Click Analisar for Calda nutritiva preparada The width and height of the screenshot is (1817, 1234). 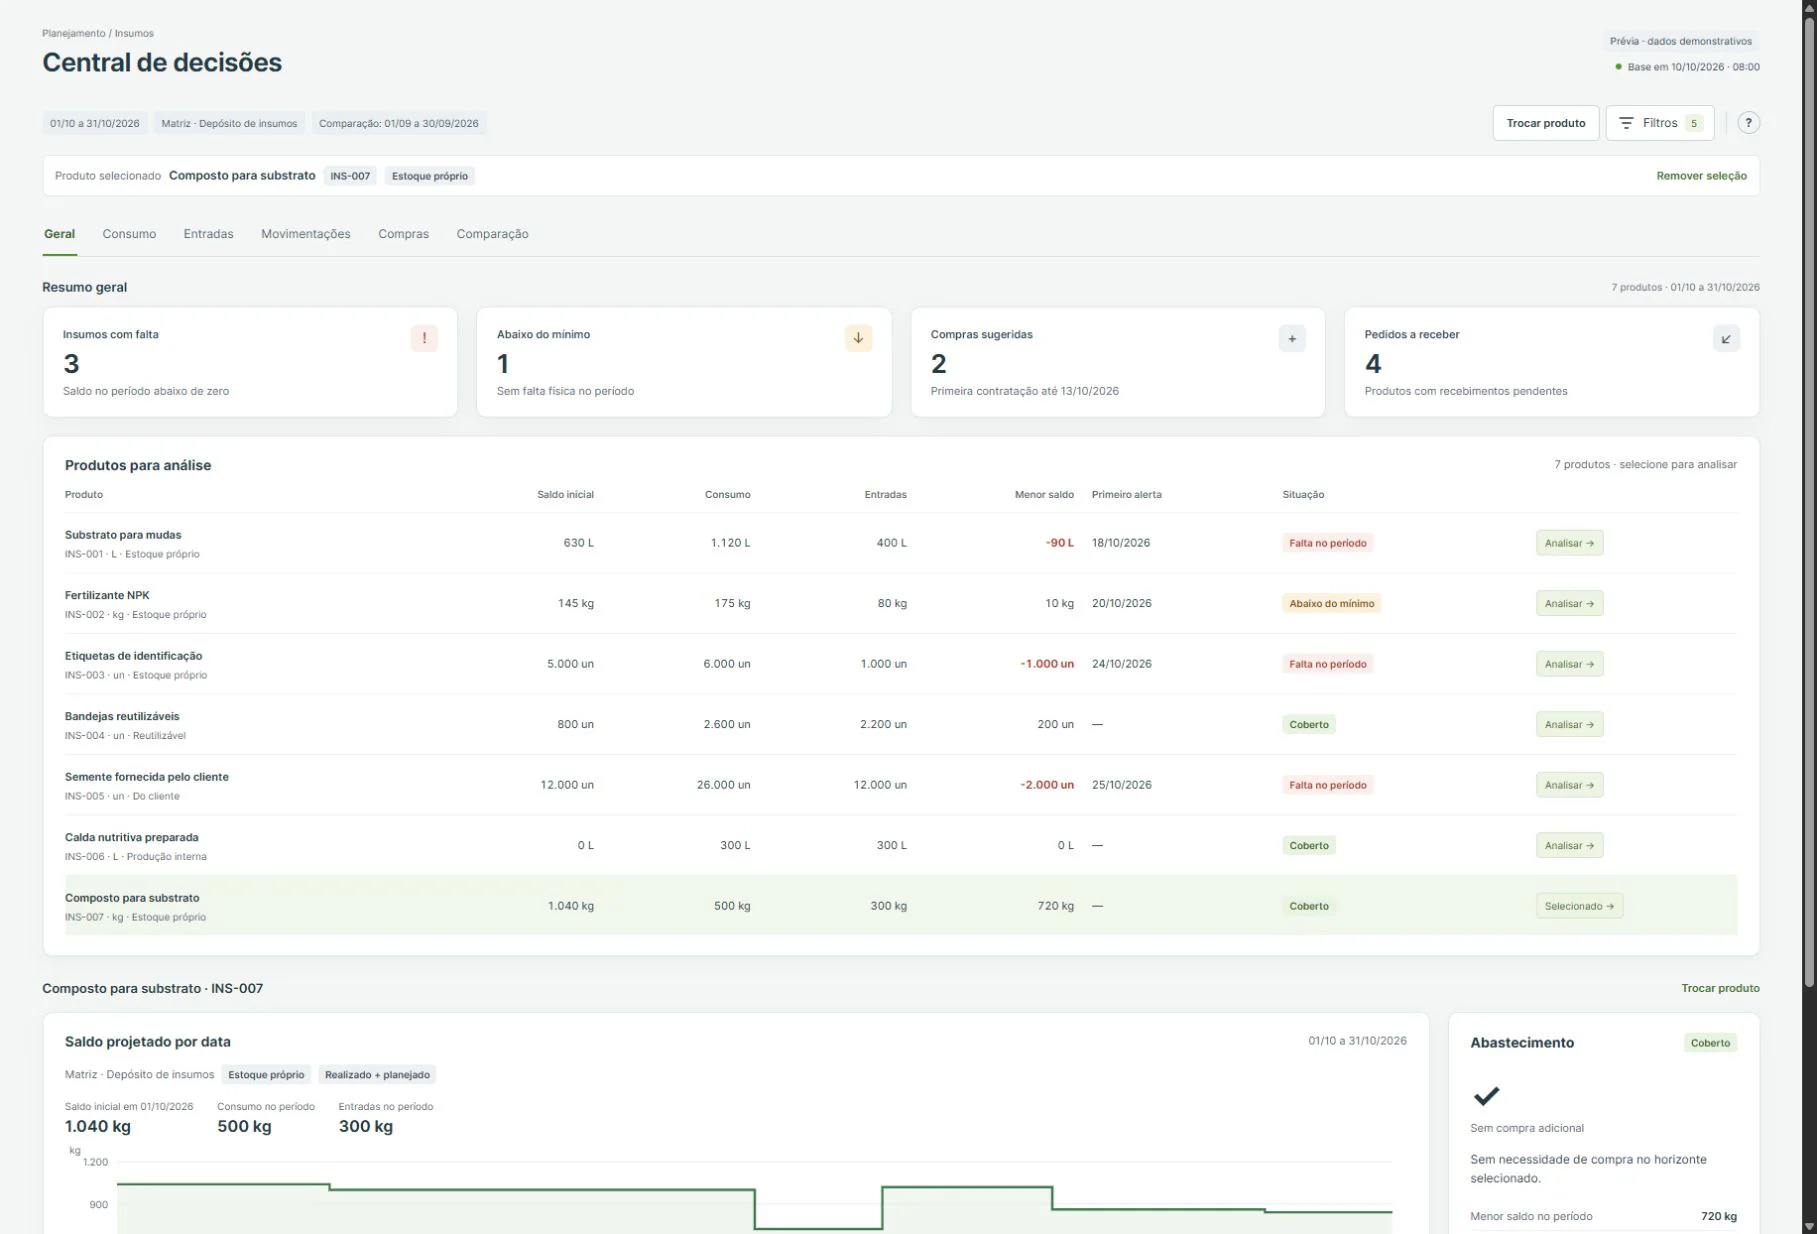pos(1569,845)
